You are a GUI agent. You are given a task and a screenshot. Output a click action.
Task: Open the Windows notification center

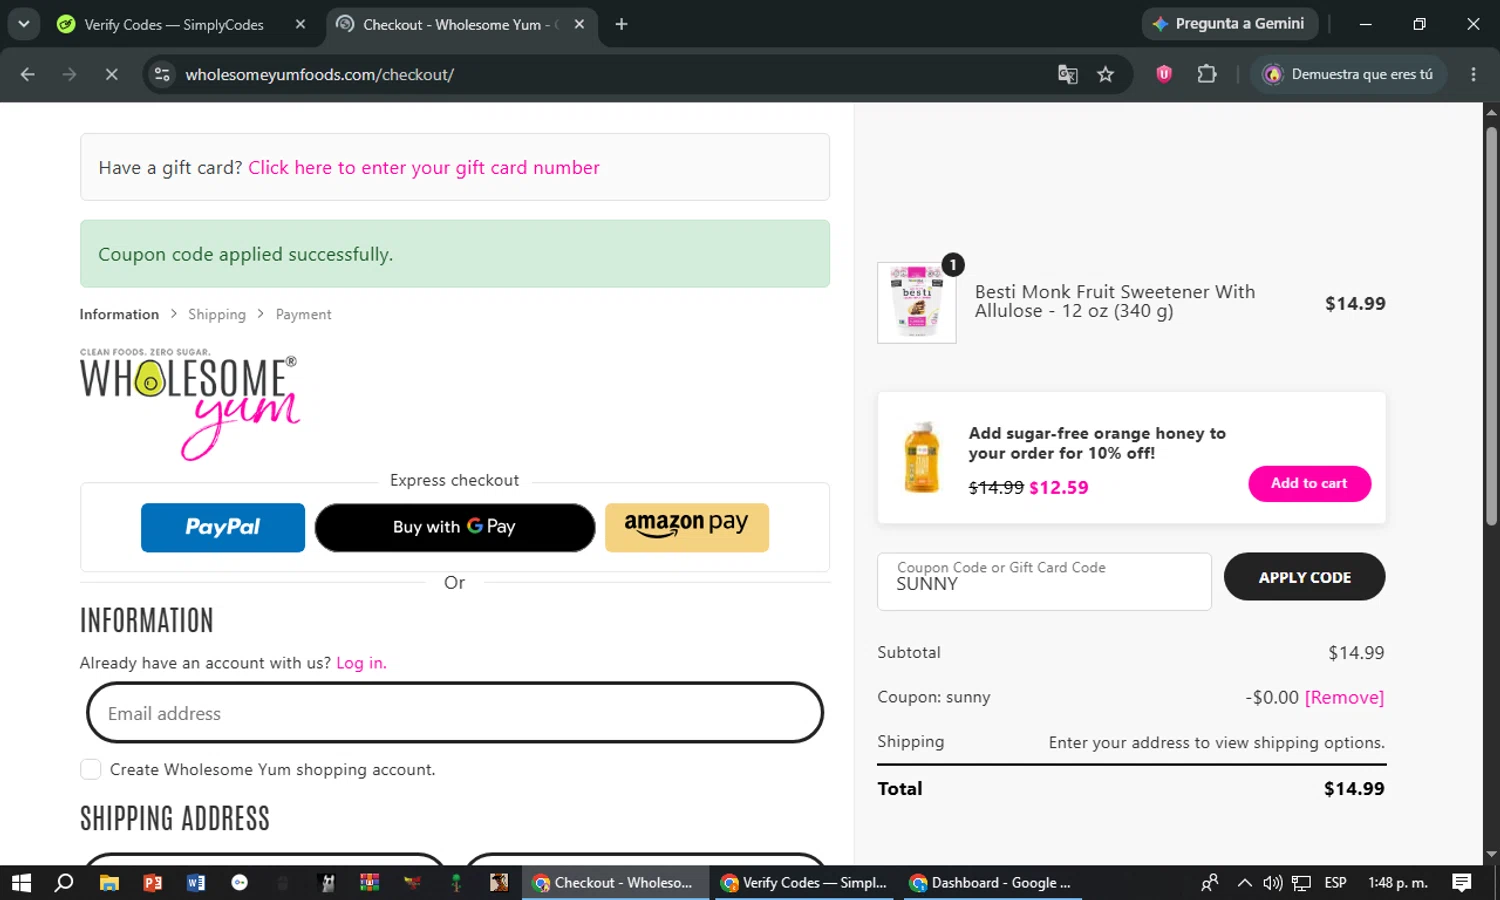pyautogui.click(x=1462, y=883)
